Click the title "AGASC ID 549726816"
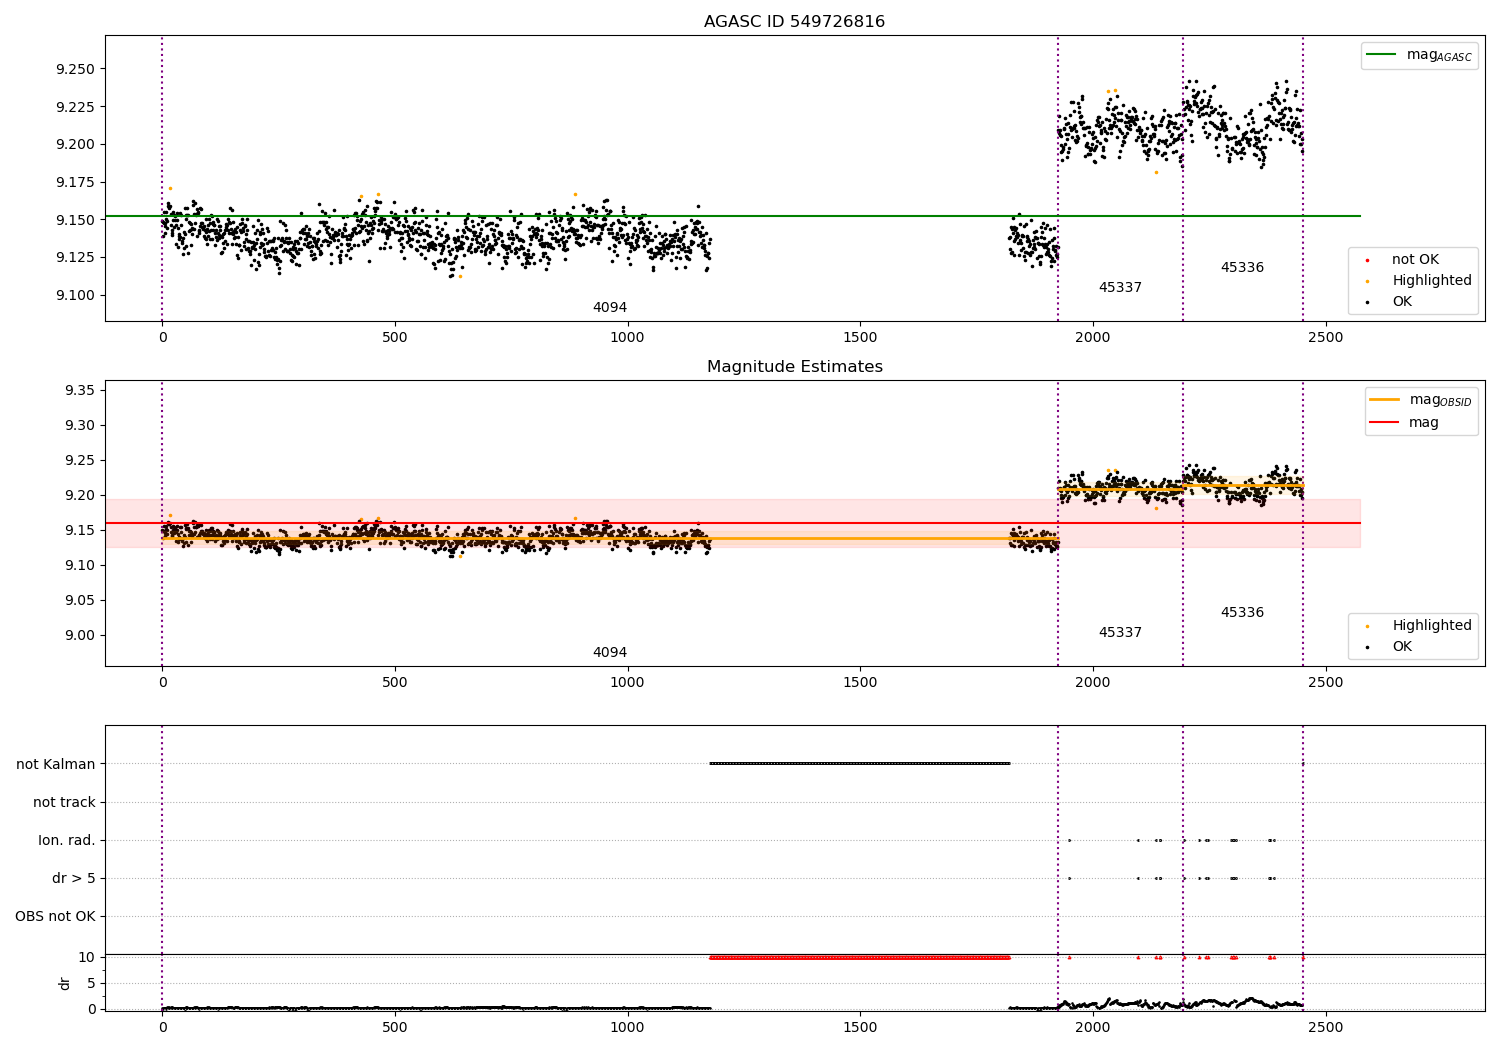The height and width of the screenshot is (1050, 1500). click(794, 22)
